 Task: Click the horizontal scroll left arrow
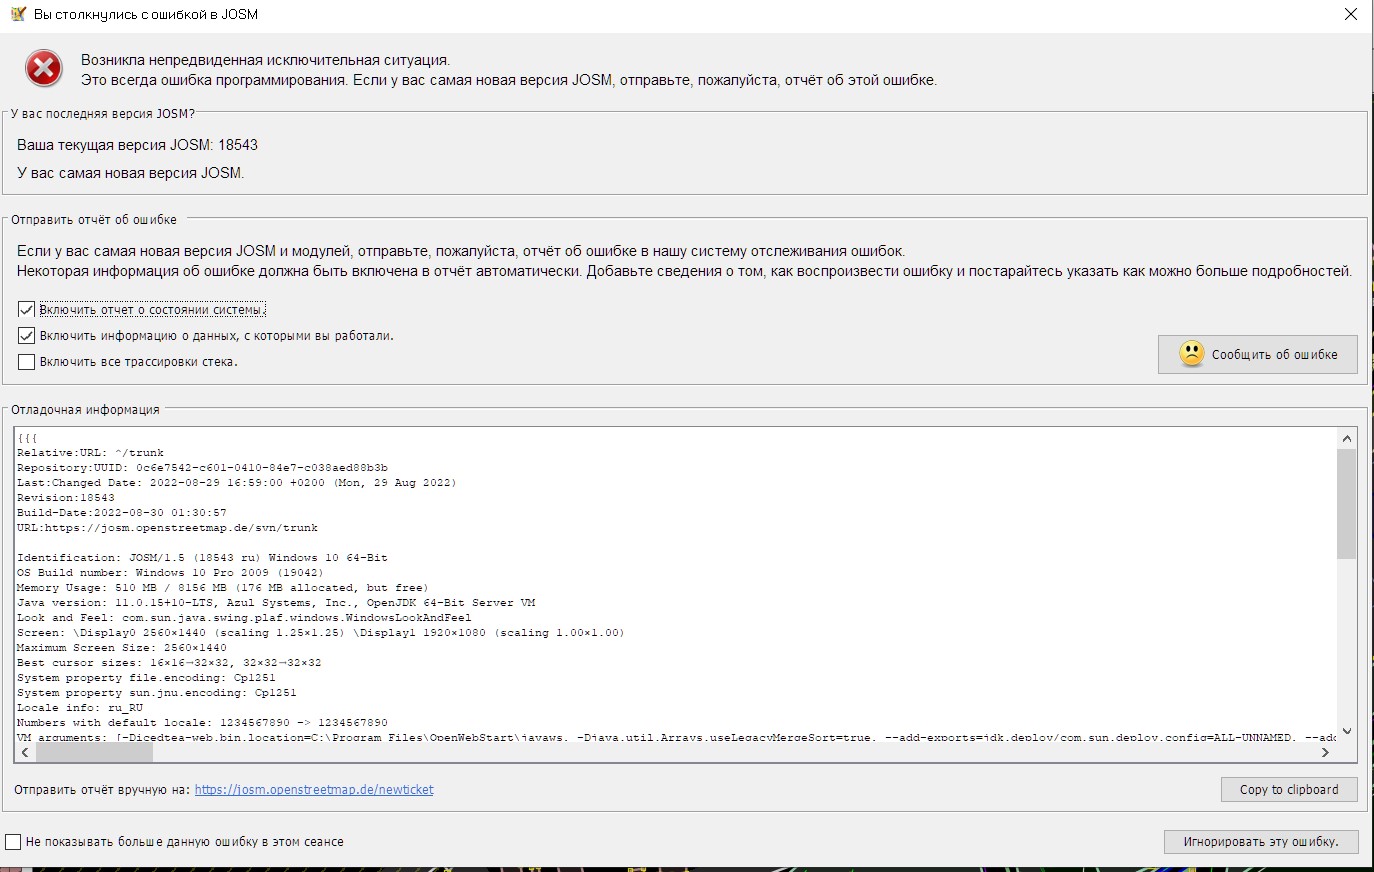tap(25, 752)
